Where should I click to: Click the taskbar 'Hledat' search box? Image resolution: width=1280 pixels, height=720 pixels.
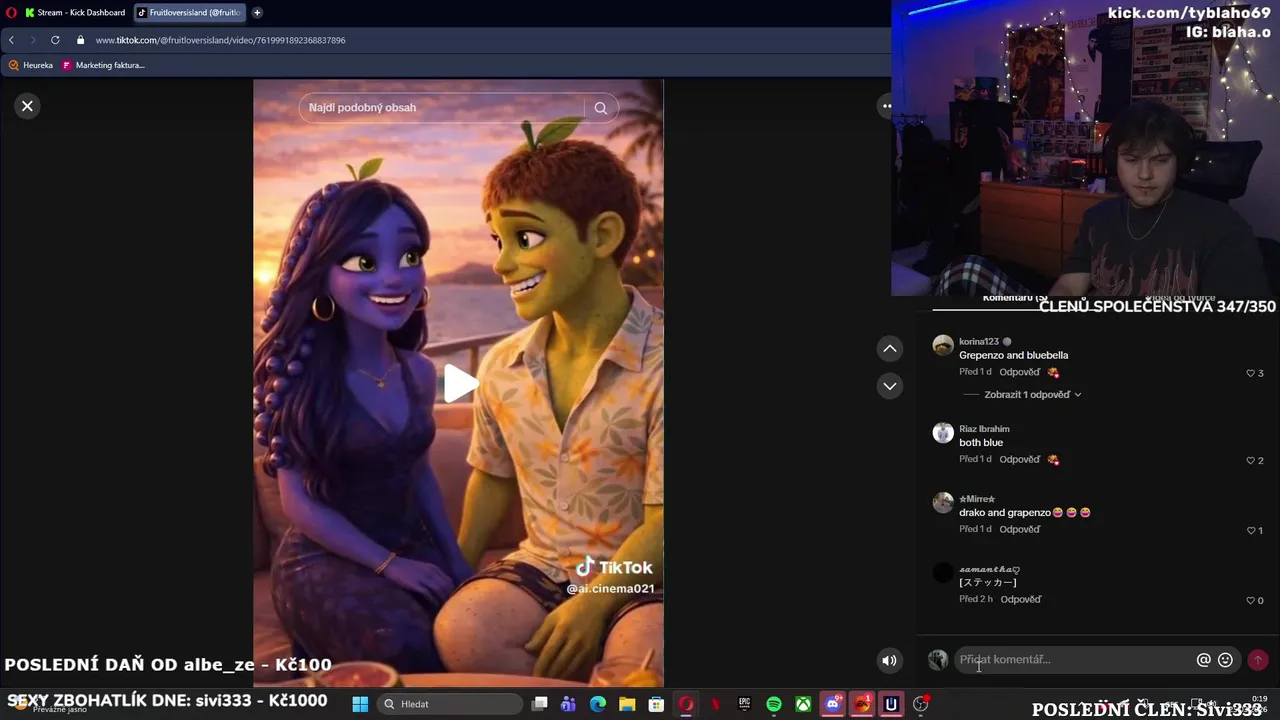tap(450, 704)
